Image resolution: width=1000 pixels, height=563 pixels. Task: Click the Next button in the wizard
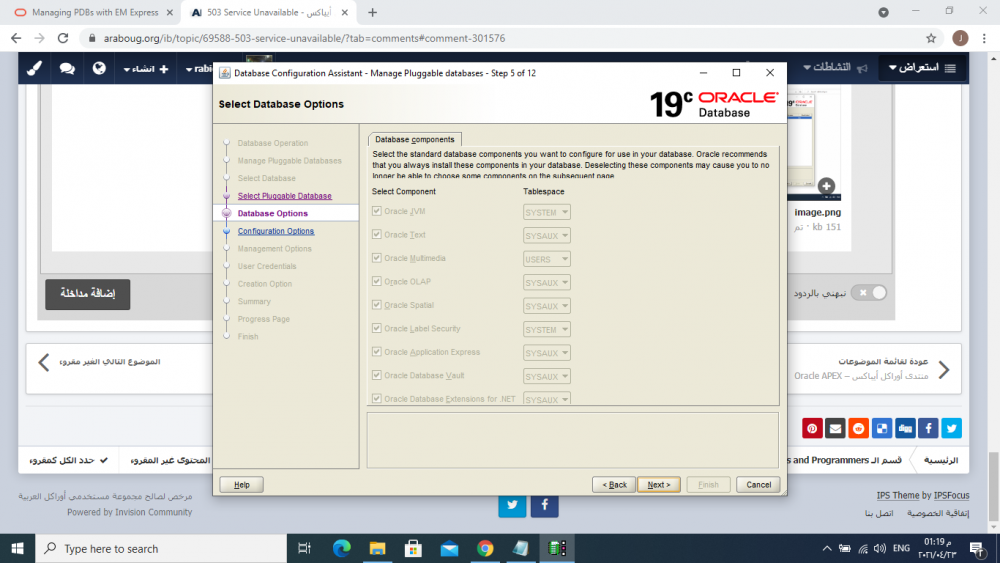pos(658,484)
